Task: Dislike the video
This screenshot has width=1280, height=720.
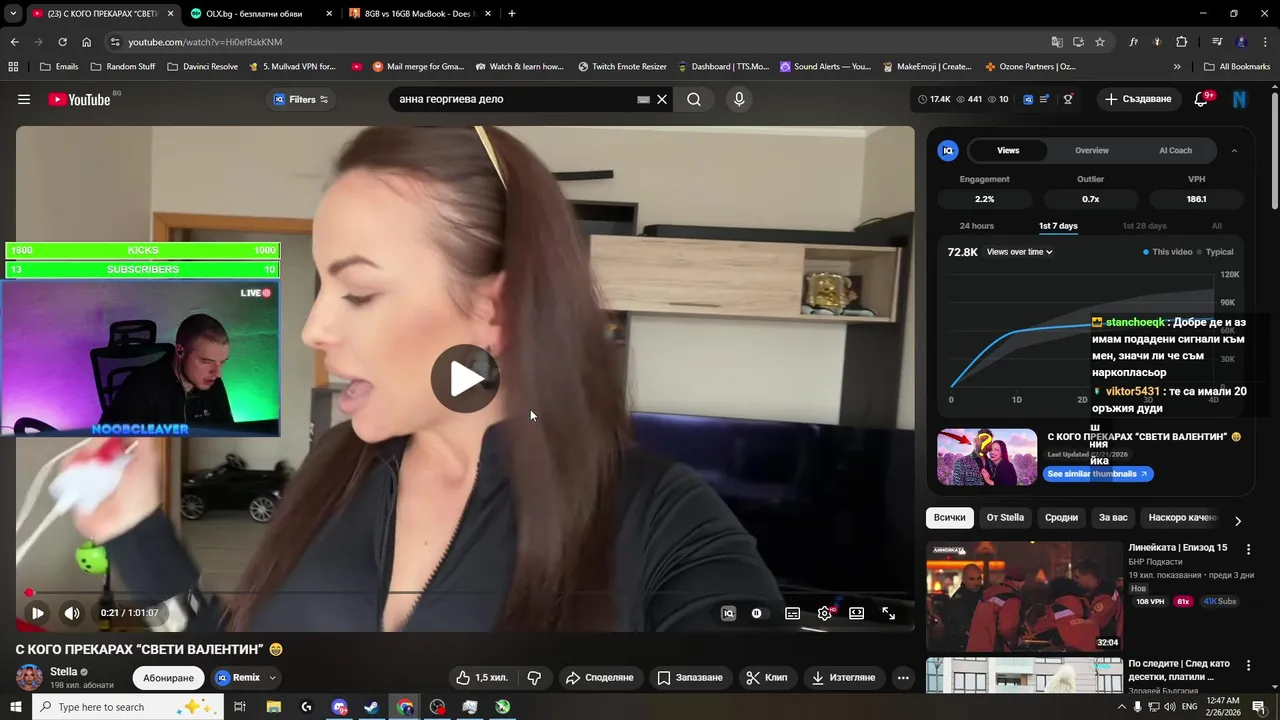Action: (534, 677)
